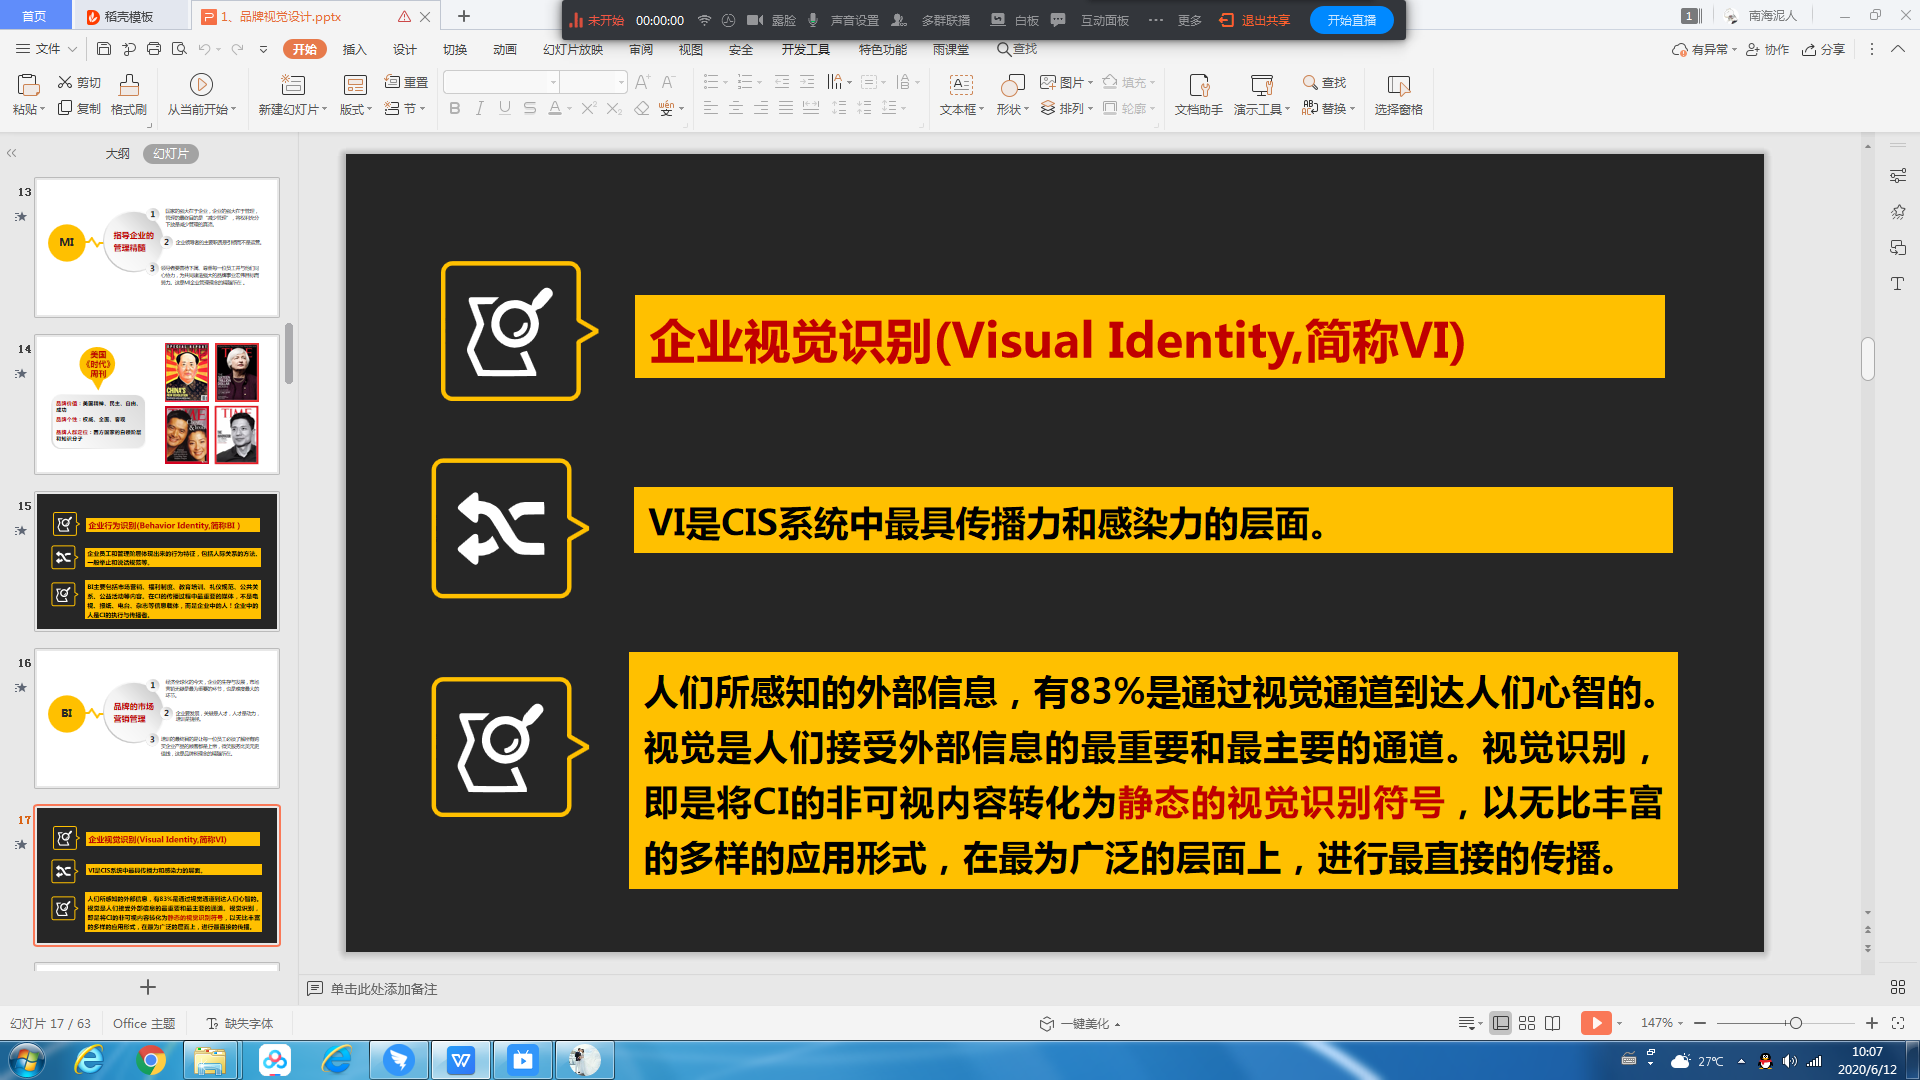Click the format painter (格式刷) icon

(129, 85)
